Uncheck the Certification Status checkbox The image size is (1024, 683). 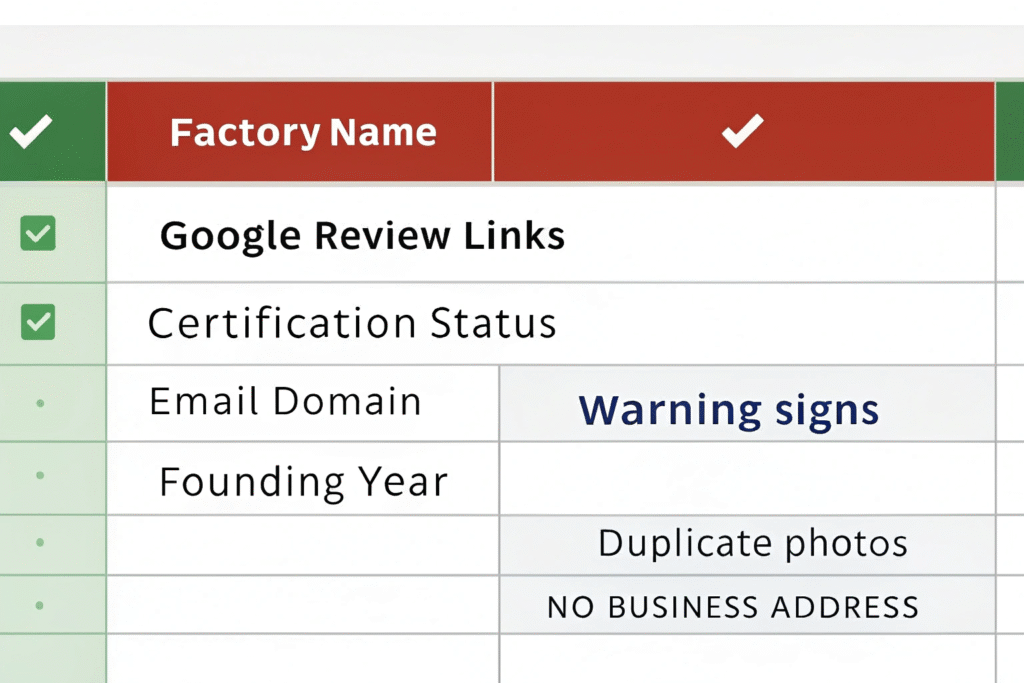(38, 322)
